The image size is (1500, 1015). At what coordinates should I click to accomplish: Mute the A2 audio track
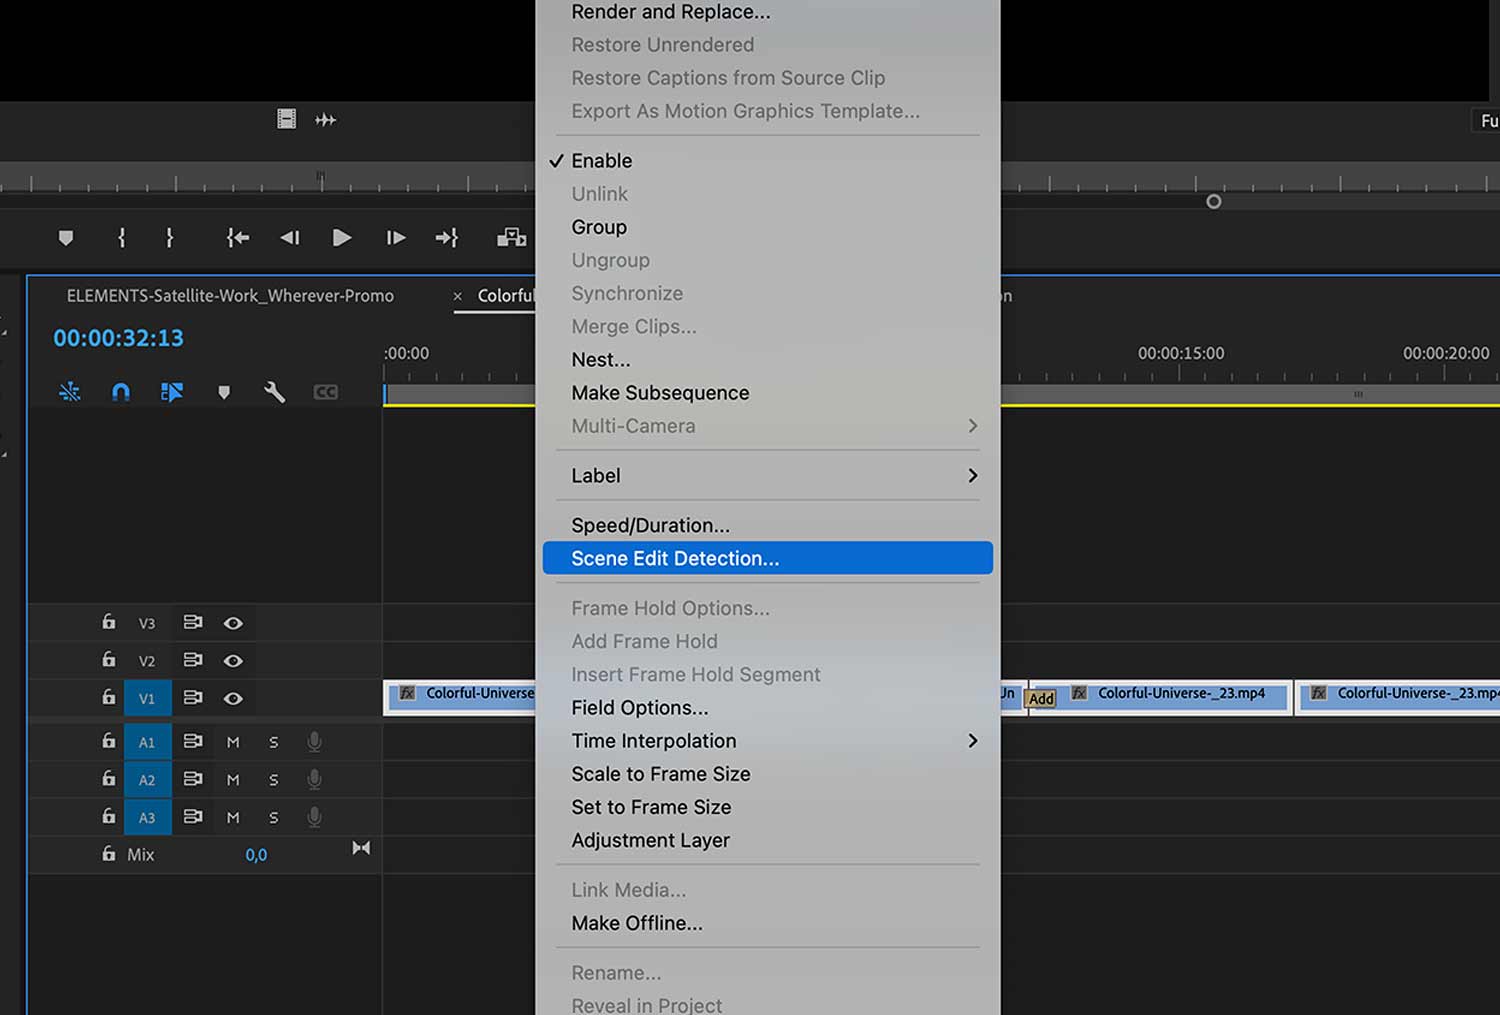[232, 779]
